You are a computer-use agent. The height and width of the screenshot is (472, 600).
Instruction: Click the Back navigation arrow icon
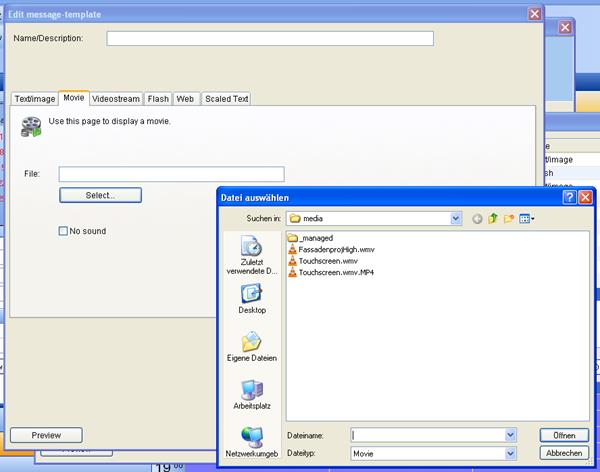click(477, 218)
